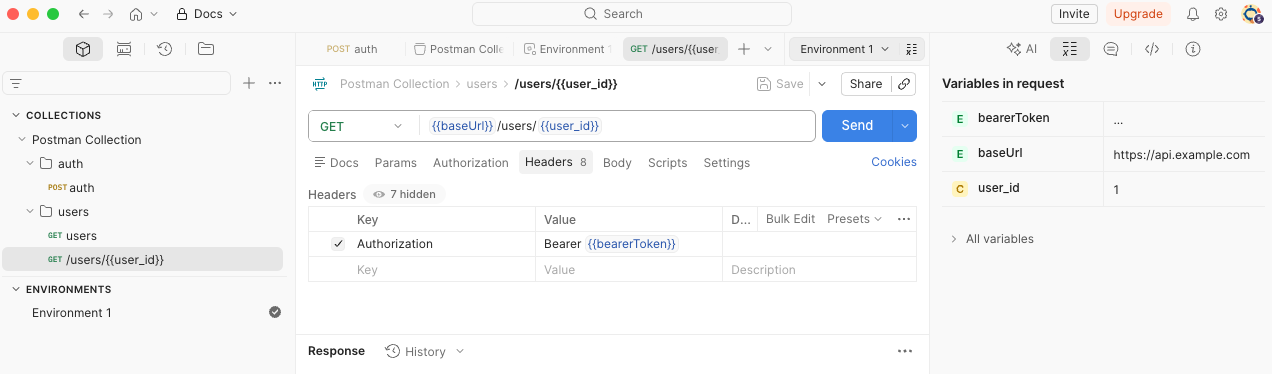Open the Presets dropdown

[855, 219]
